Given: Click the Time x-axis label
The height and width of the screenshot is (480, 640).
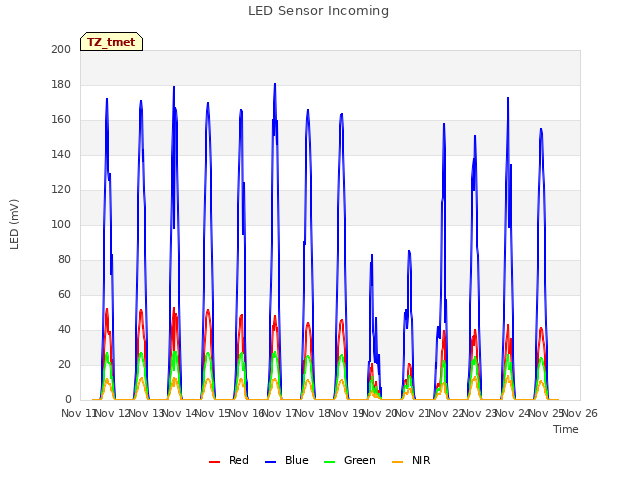Looking at the screenshot, I should 566,429.
